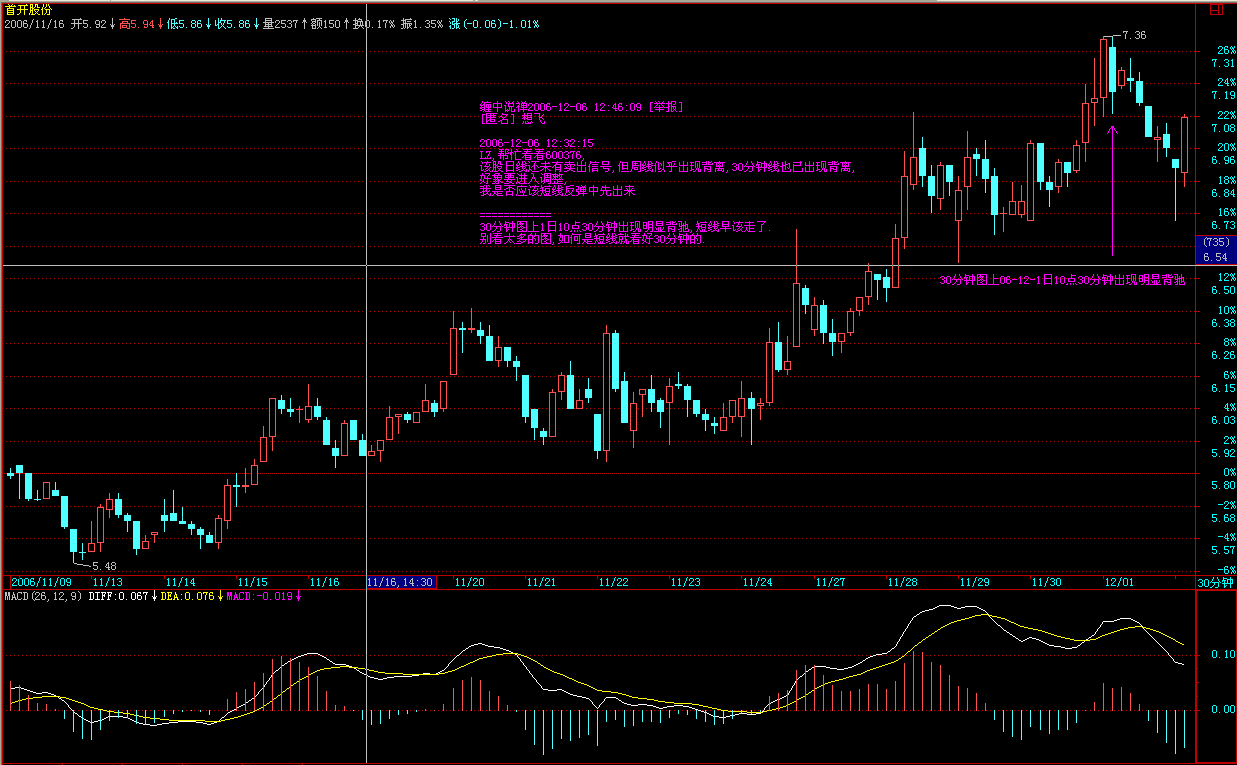This screenshot has height=765, width=1237.
Task: Click the 2006/11/09 start date label
Action: tap(41, 582)
